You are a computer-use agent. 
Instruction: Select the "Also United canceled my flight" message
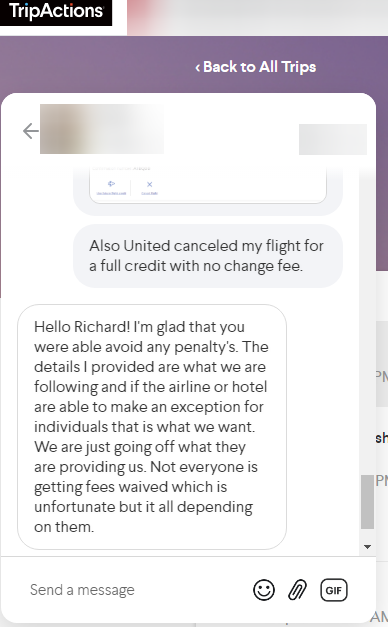[x=208, y=256]
